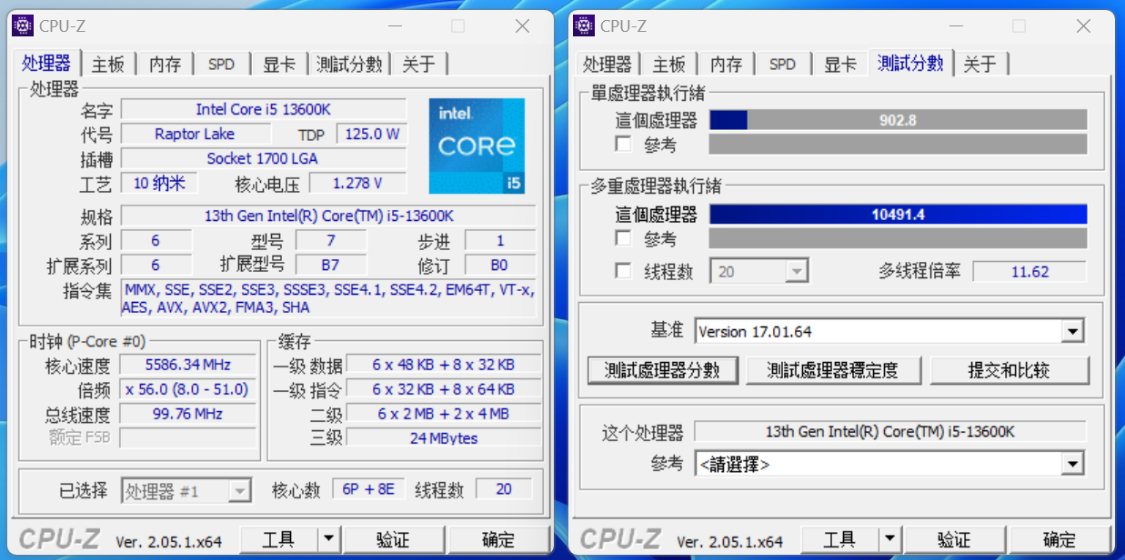The image size is (1125, 560).
Task: Click the 验证 button in left window
Action: pos(393,539)
